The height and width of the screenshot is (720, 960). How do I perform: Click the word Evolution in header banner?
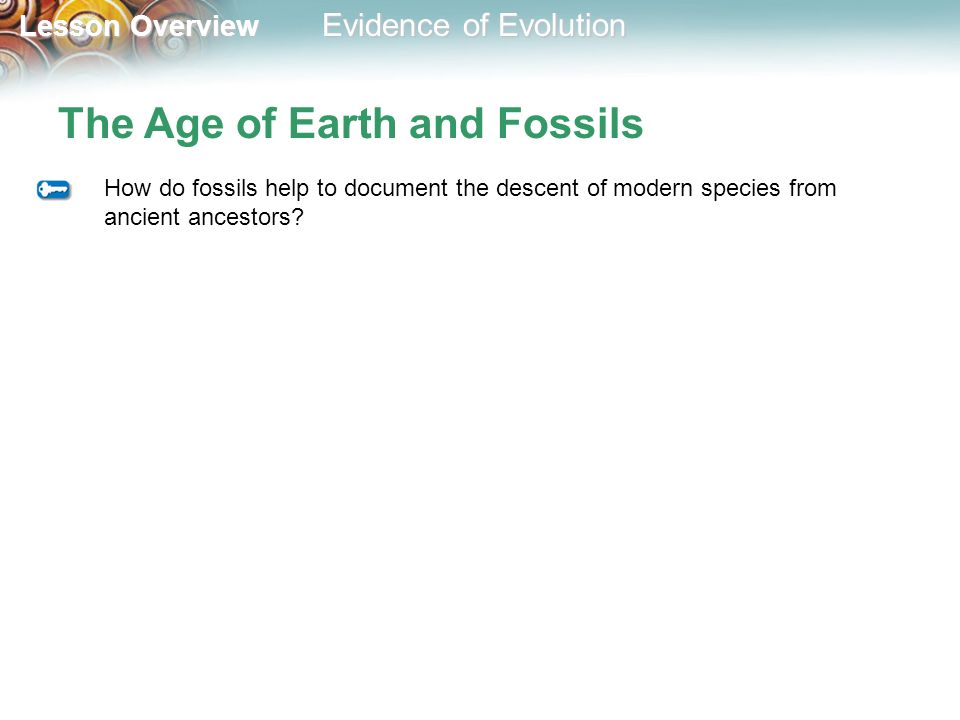click(x=561, y=26)
